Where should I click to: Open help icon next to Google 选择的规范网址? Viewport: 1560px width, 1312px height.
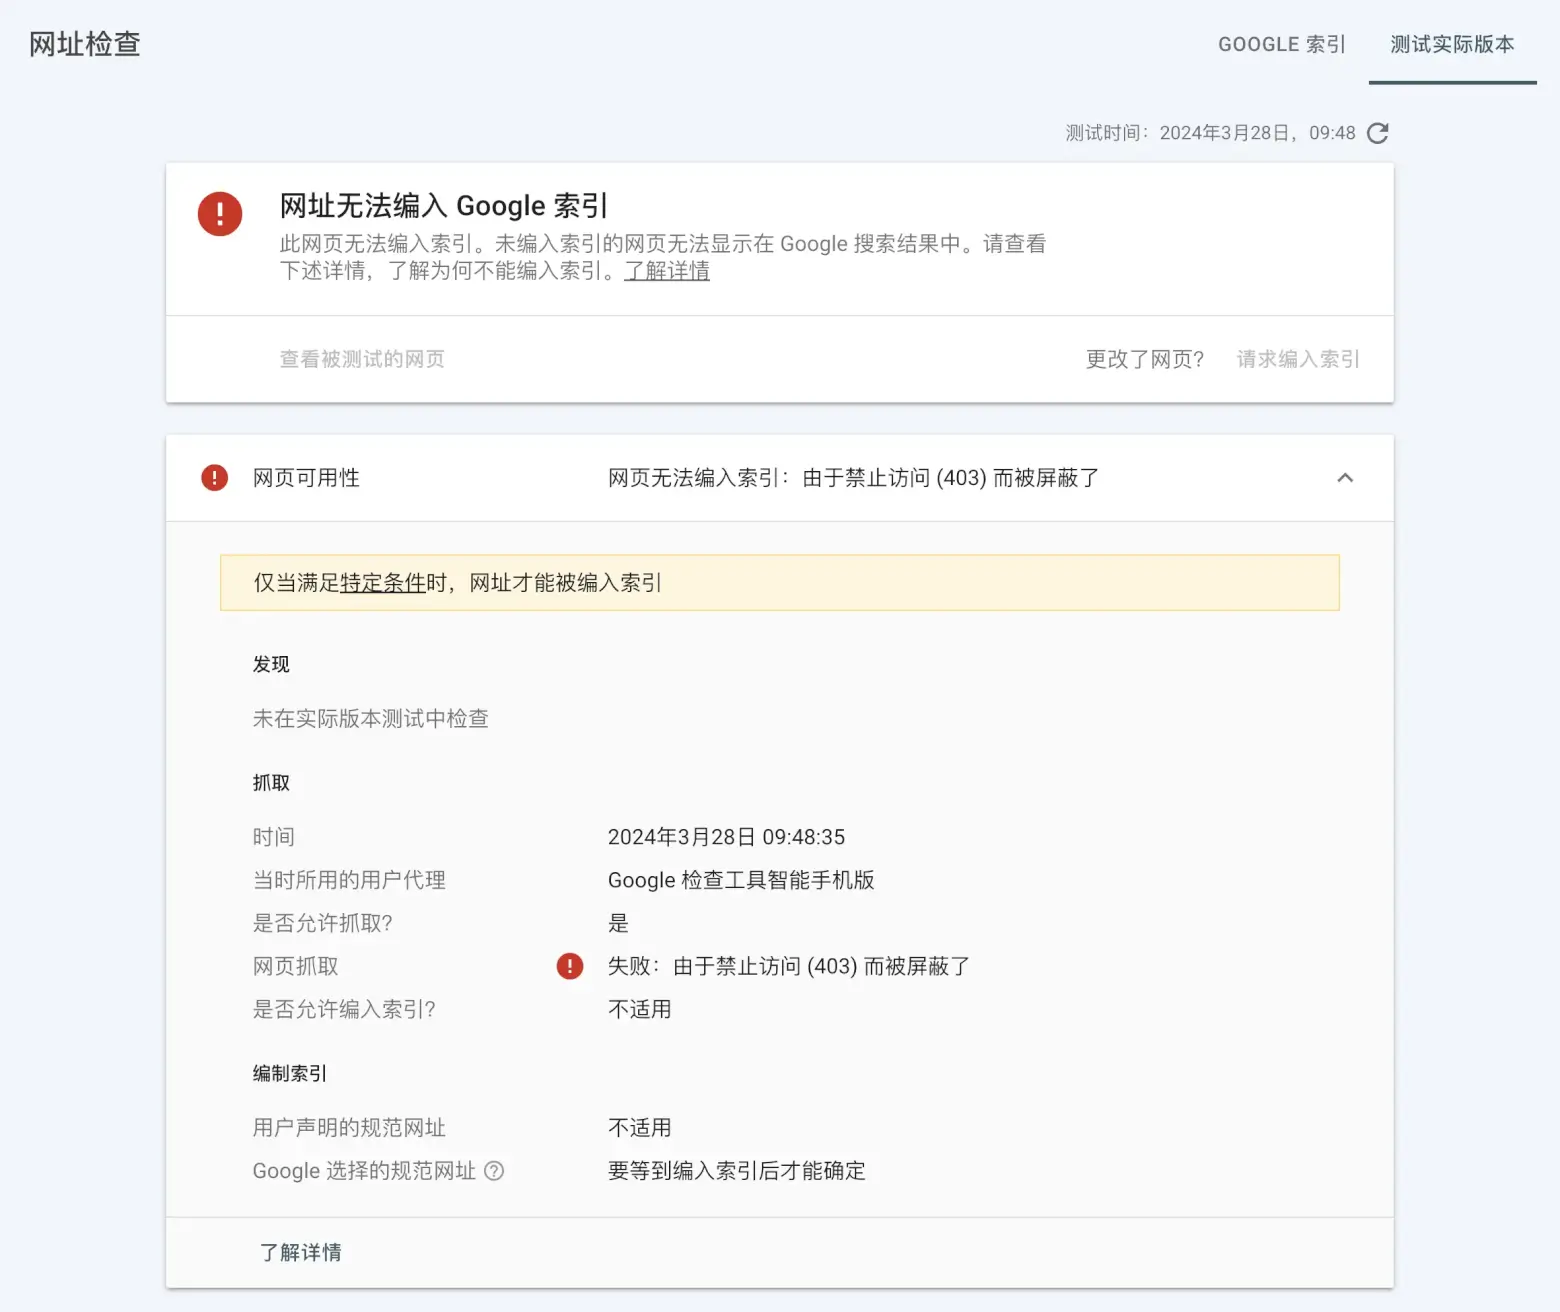coord(494,1171)
